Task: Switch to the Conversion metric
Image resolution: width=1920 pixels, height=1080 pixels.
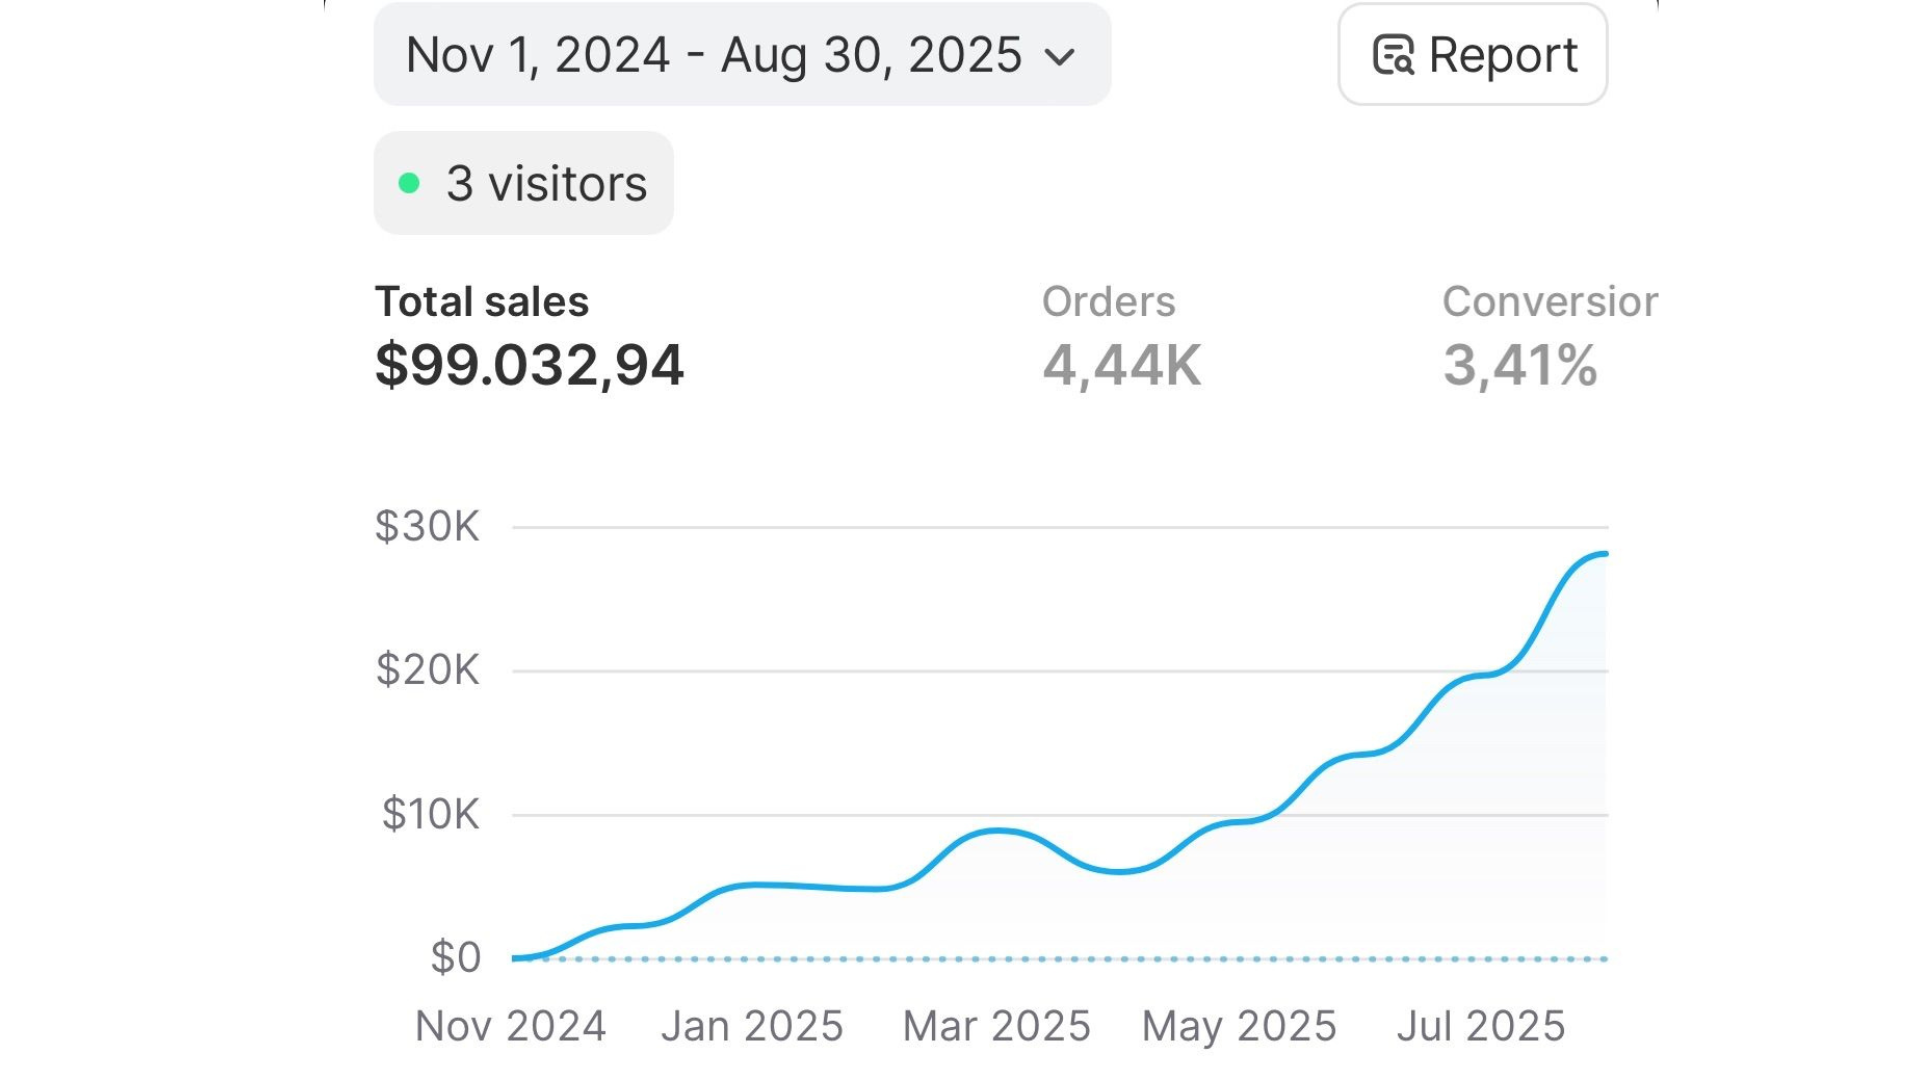Action: pyautogui.click(x=1548, y=302)
